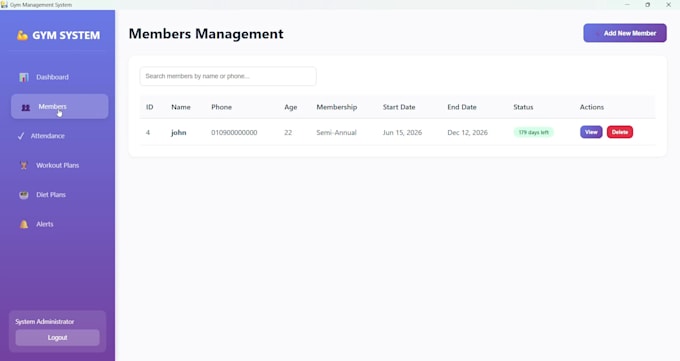The image size is (680, 361).
Task: Close the Gym Management System window
Action: coord(668,5)
